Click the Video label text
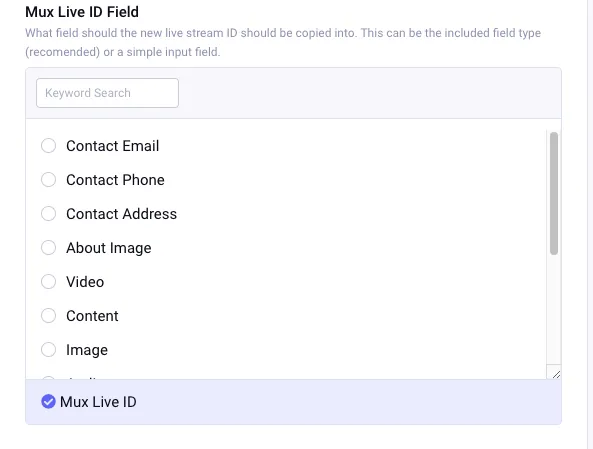 85,282
